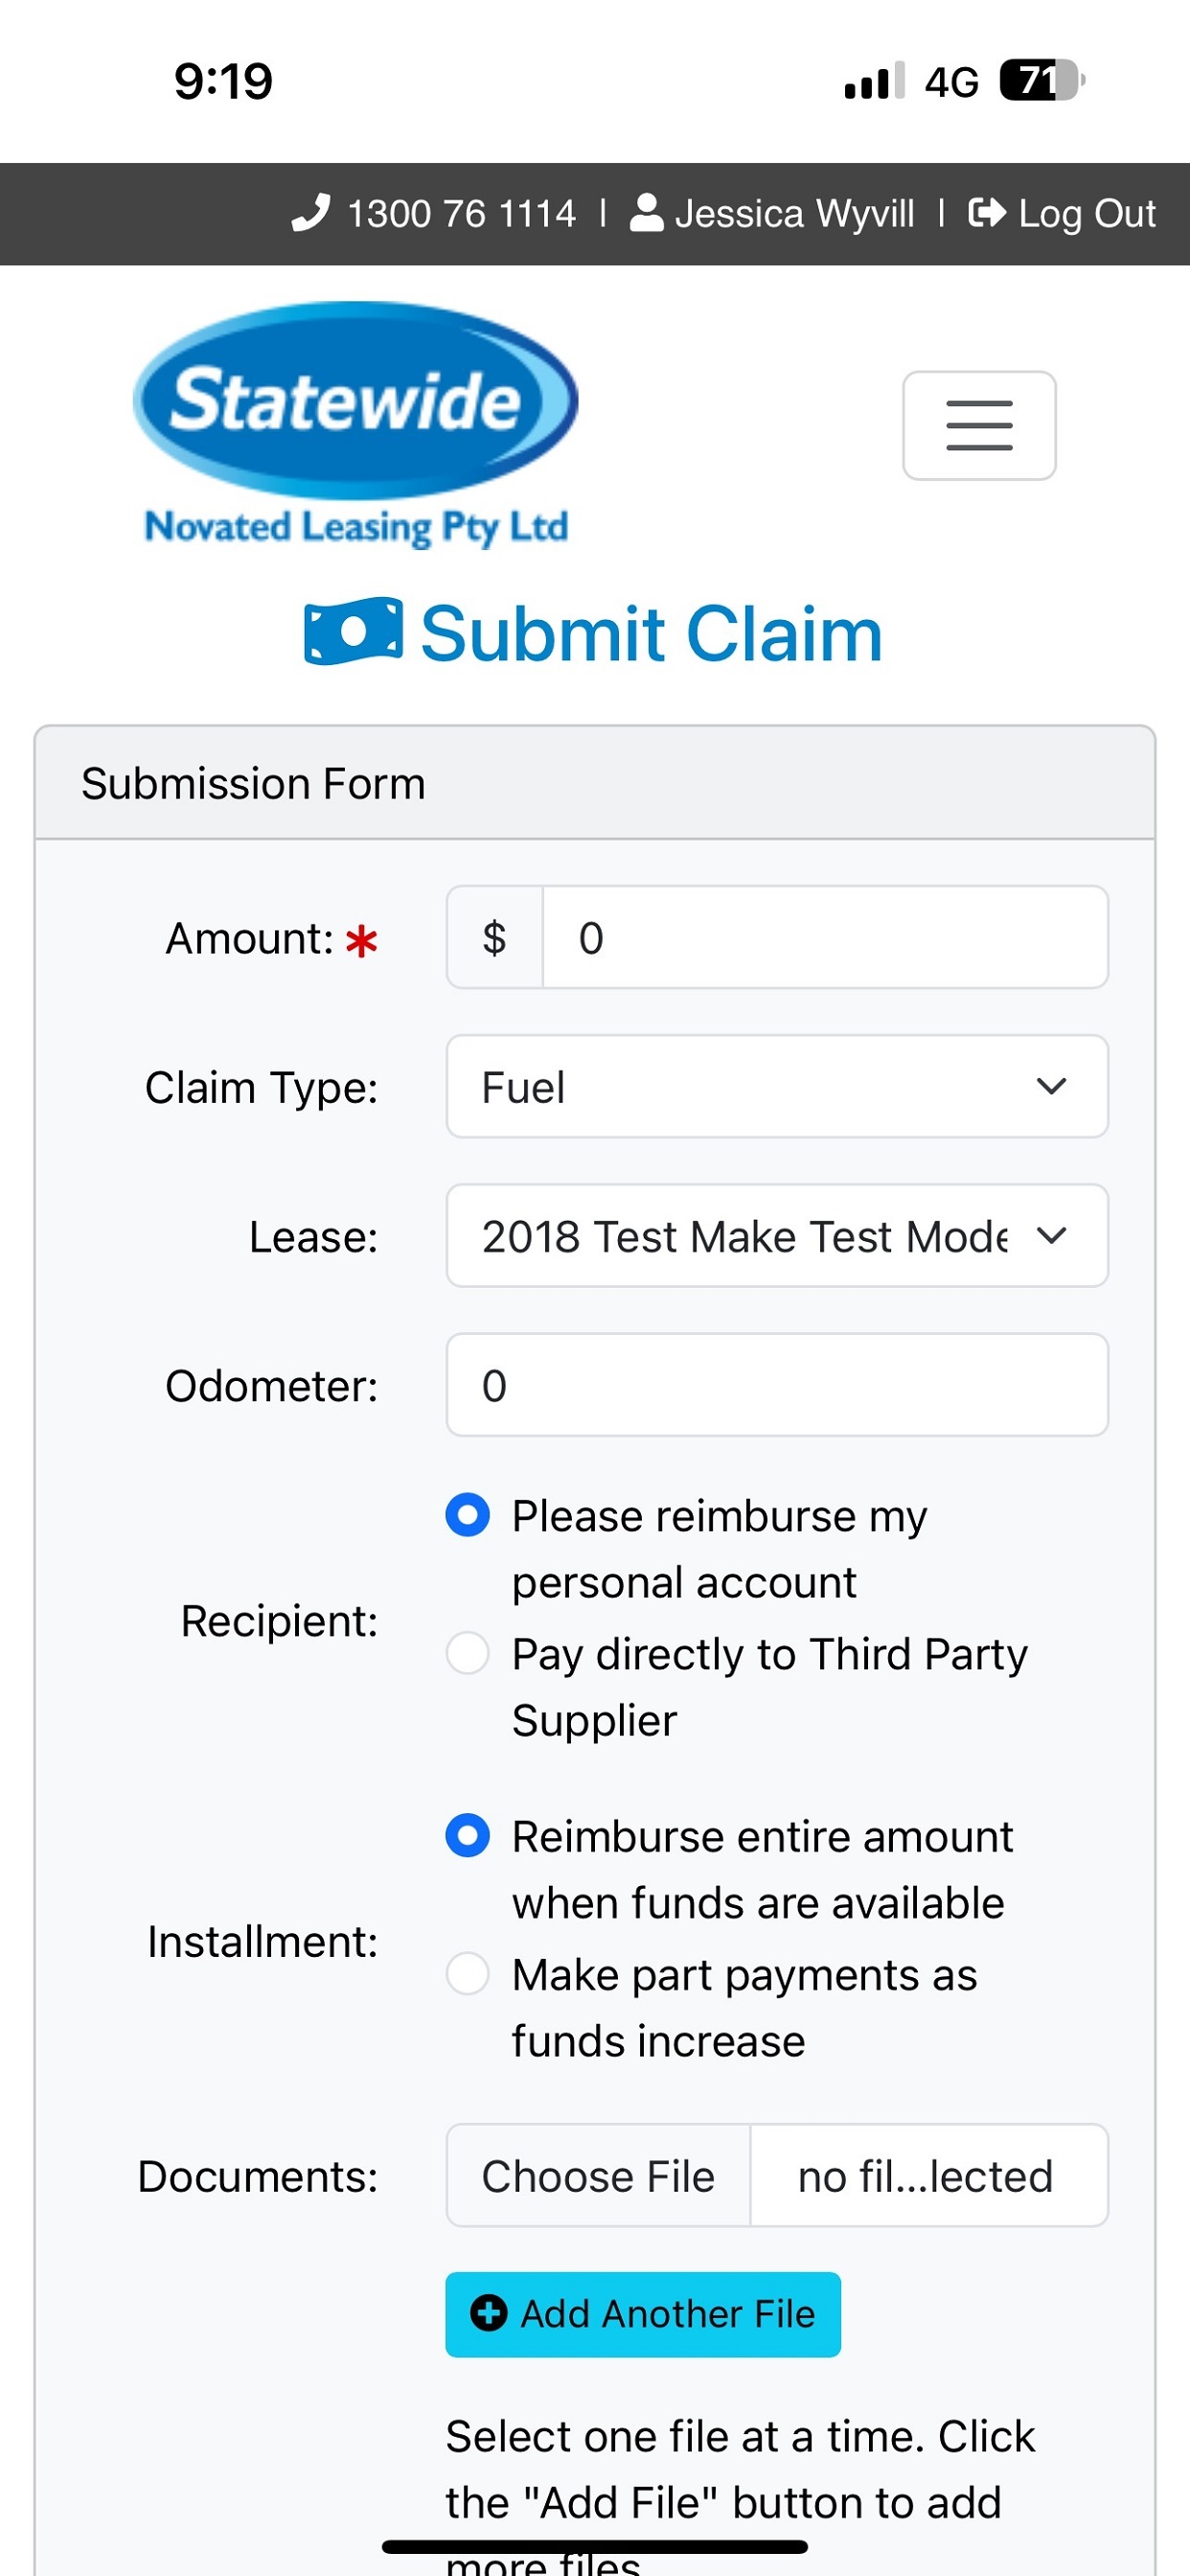Call the 1300 76 1114 number link
Screen dimensions: 1190x2576
tap(461, 213)
